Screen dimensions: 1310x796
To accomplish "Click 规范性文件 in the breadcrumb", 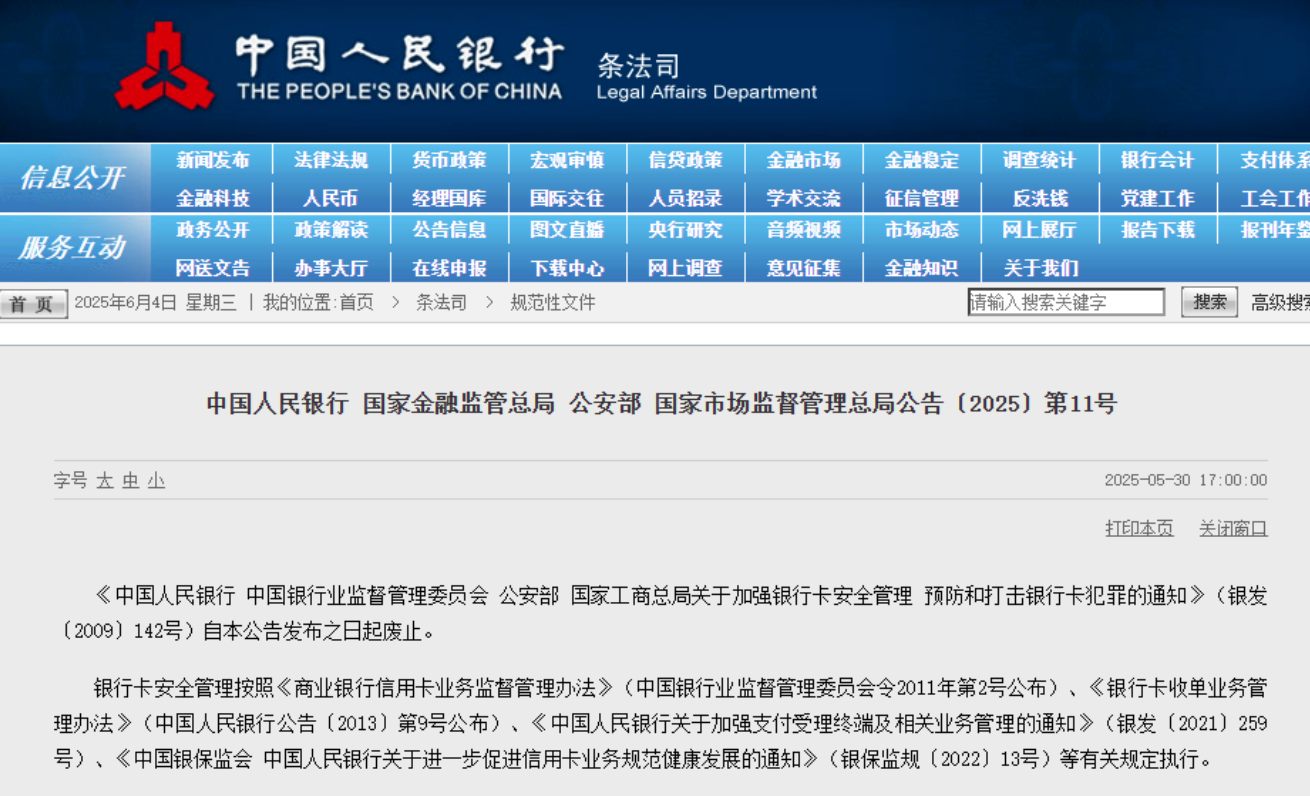I will click(x=553, y=302).
